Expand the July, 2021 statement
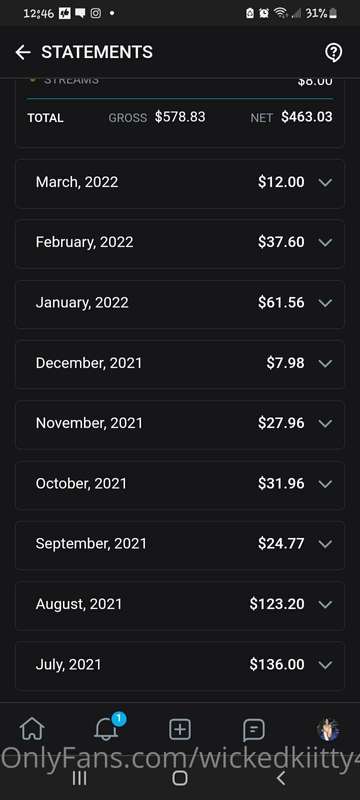360x800 pixels. pos(180,665)
